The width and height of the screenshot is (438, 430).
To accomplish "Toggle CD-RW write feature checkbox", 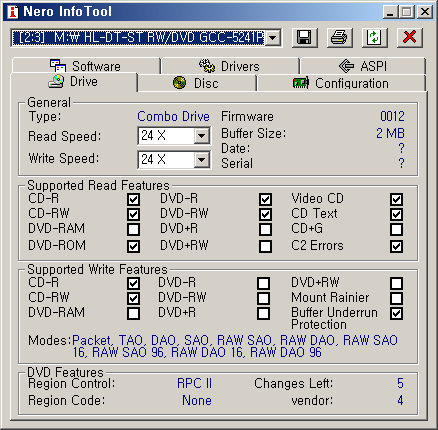I will coord(133,298).
